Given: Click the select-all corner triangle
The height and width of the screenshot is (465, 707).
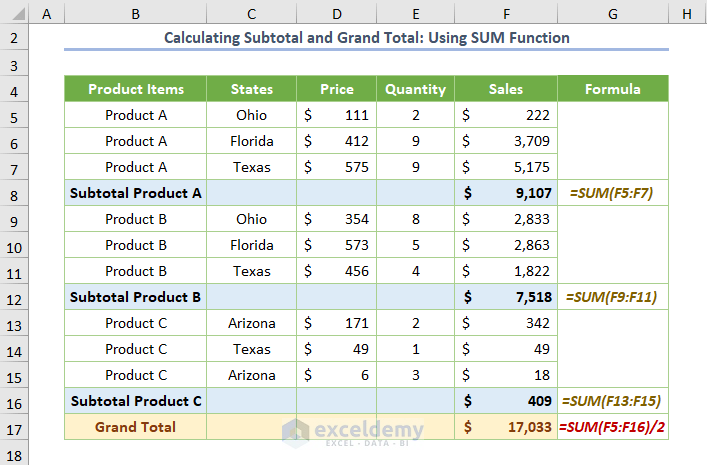Looking at the screenshot, I should point(14,13).
